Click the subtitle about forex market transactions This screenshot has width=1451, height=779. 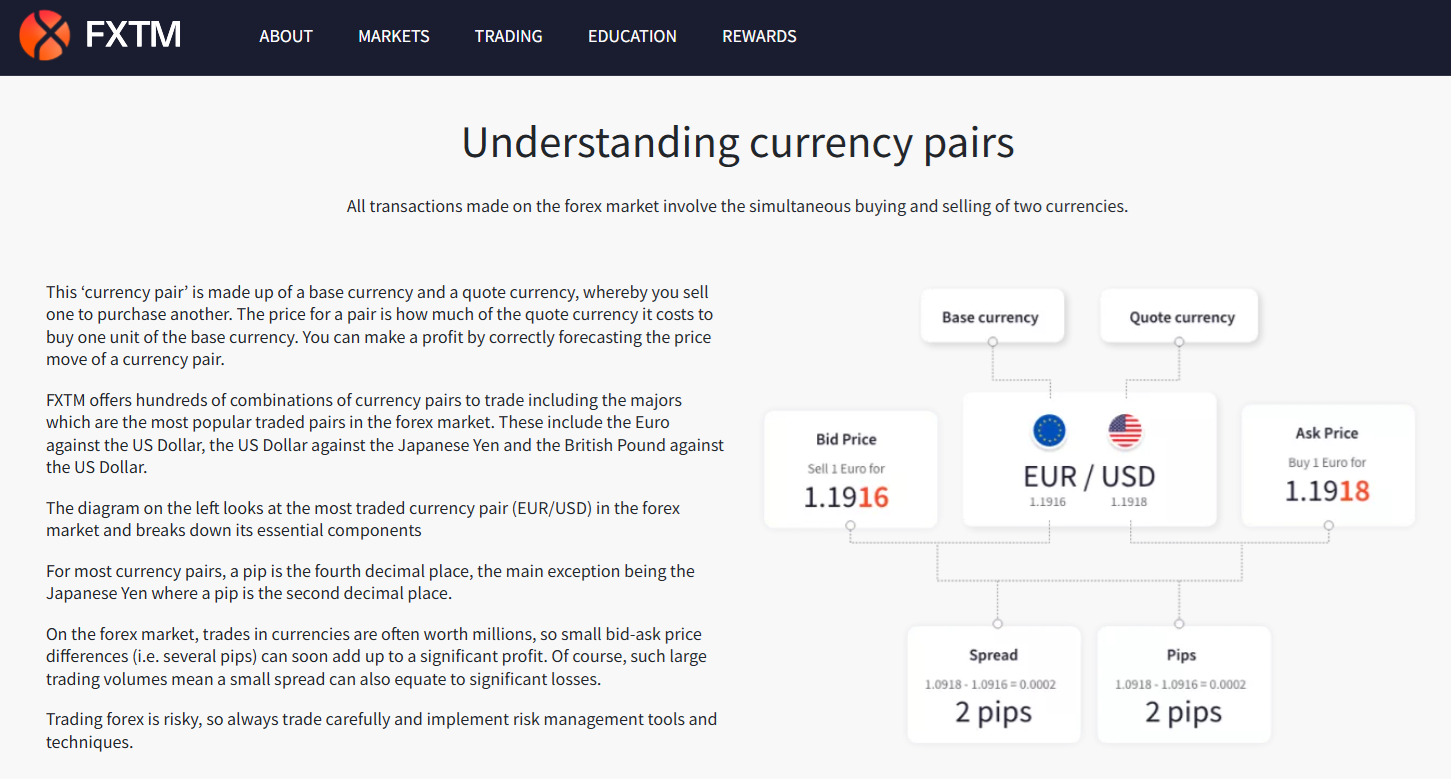pos(737,207)
